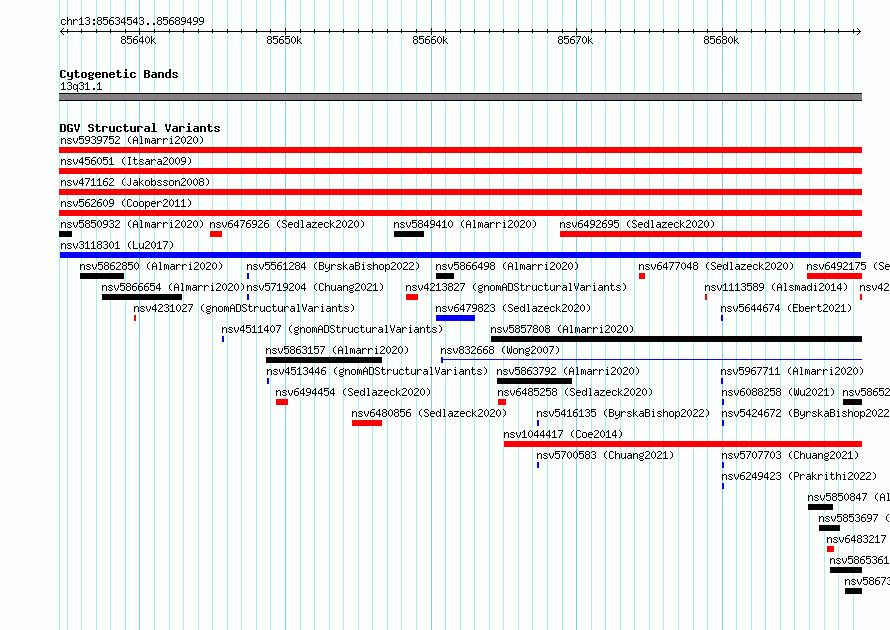This screenshot has width=890, height=630.
Task: Click nsv1113589 (Alsmadi2014) label
Action: click(x=776, y=287)
